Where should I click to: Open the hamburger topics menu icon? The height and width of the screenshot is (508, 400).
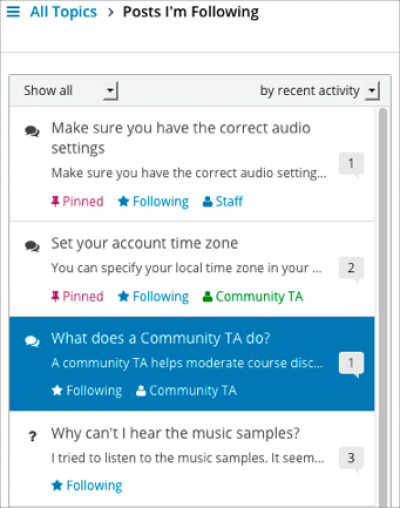[13, 12]
